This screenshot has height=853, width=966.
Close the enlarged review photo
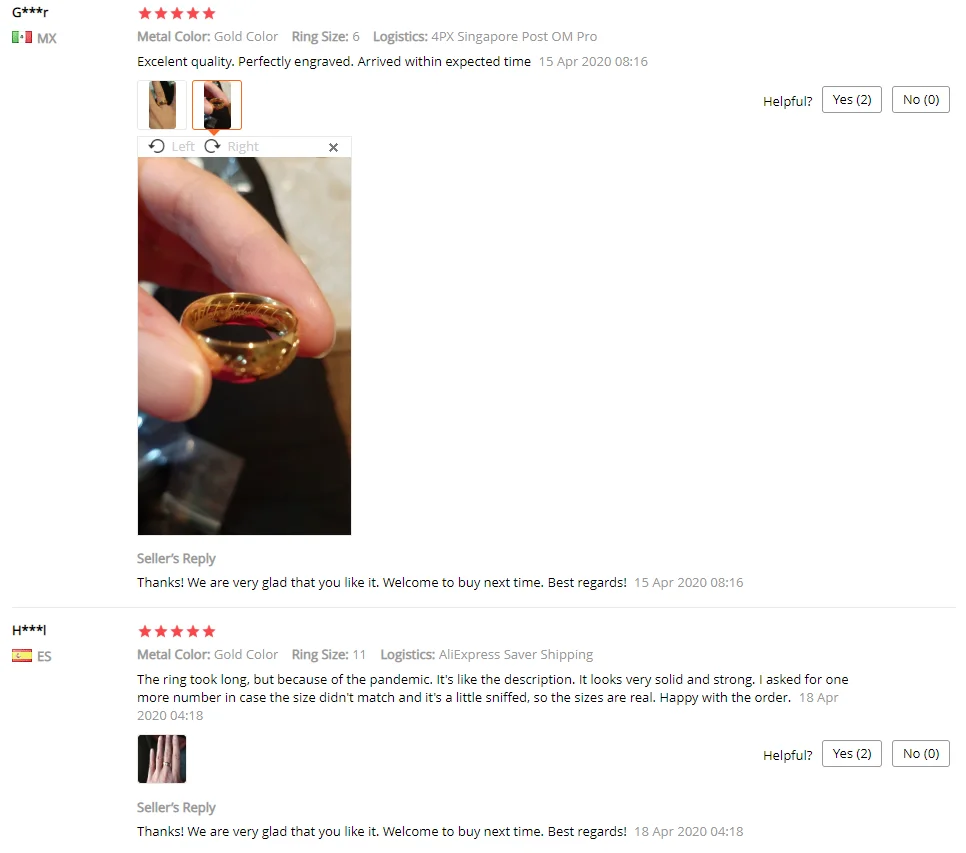(x=333, y=147)
